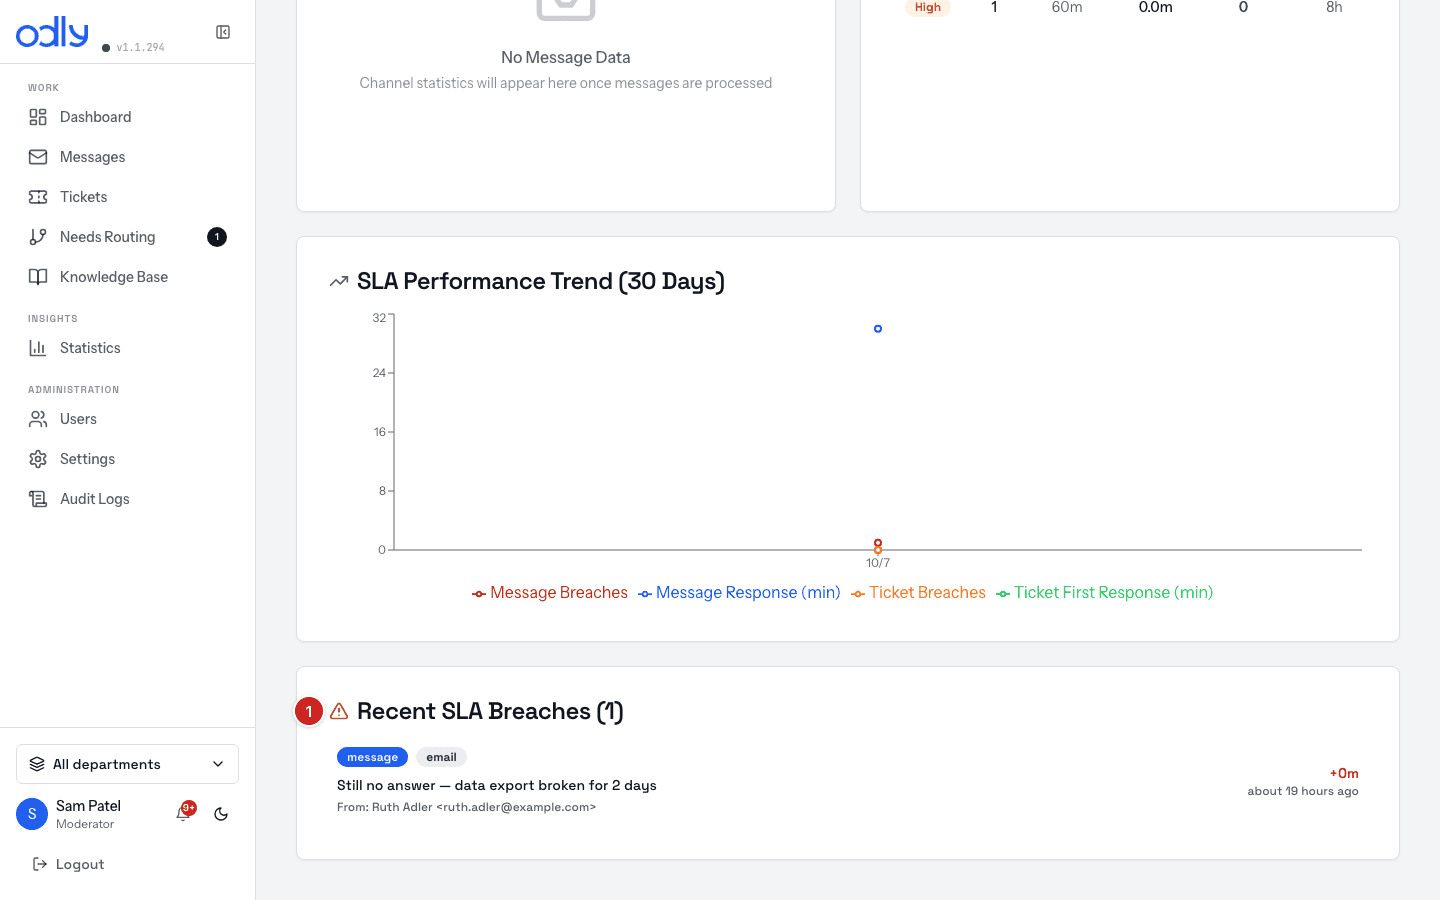Click the odly logo

tap(52, 32)
